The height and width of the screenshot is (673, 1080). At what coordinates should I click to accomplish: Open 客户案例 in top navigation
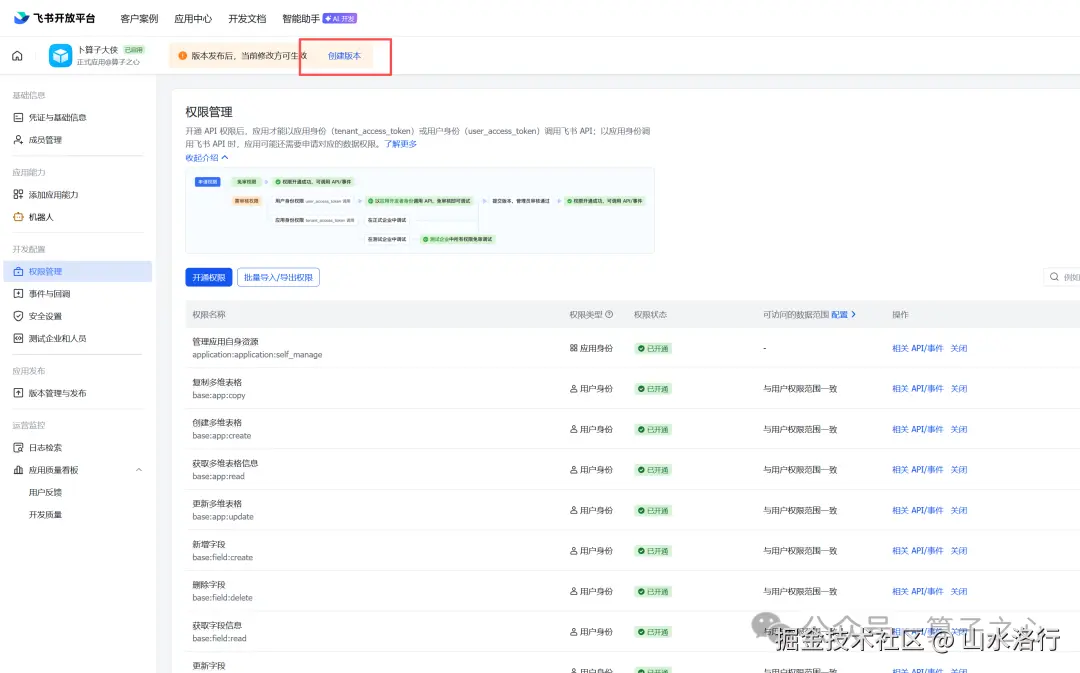[x=139, y=19]
